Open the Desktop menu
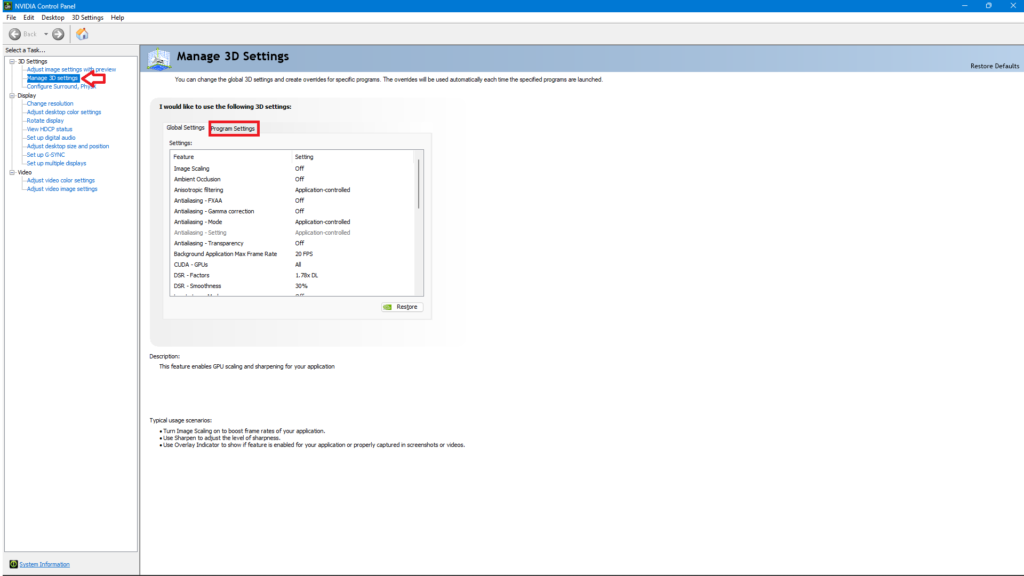Viewport: 1024px width, 576px height. point(52,18)
